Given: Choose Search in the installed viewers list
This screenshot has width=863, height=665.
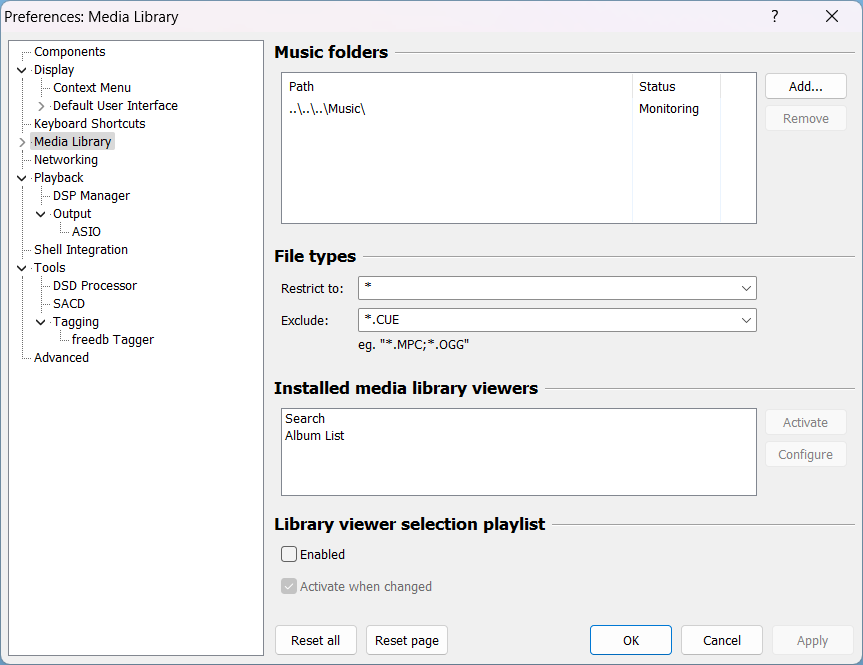Looking at the screenshot, I should pos(305,419).
